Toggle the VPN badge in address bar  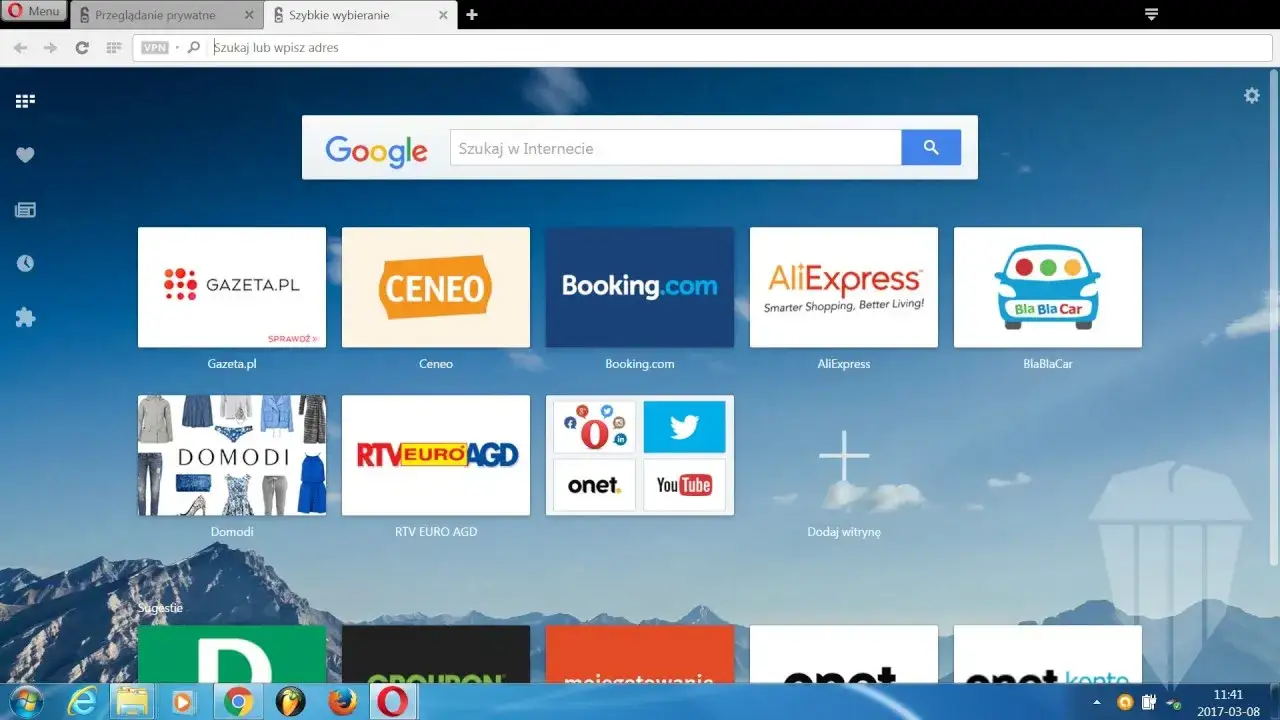[155, 48]
